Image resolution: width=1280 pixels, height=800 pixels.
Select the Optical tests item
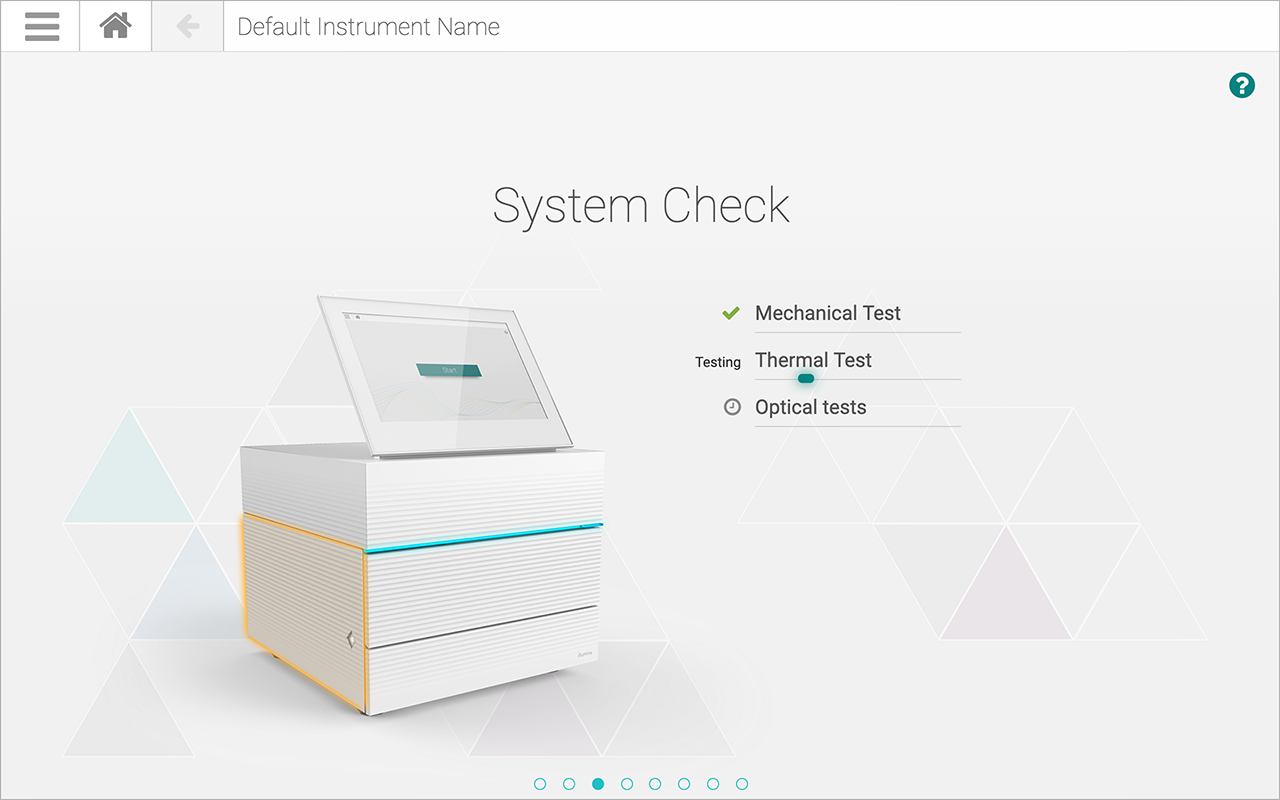tap(810, 407)
